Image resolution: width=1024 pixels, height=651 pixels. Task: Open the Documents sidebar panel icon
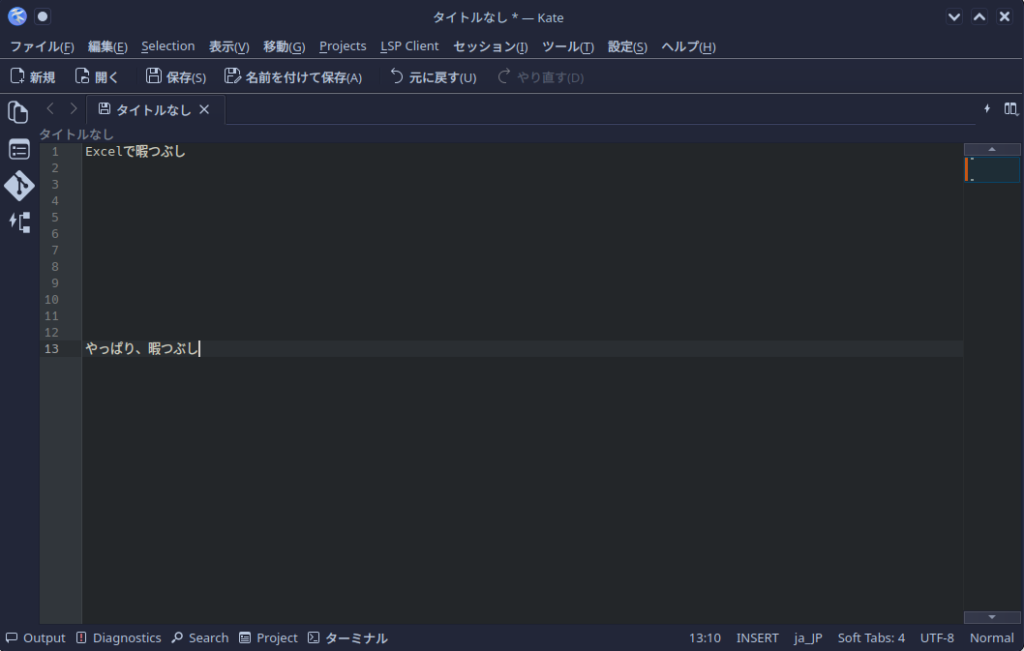pos(18,112)
